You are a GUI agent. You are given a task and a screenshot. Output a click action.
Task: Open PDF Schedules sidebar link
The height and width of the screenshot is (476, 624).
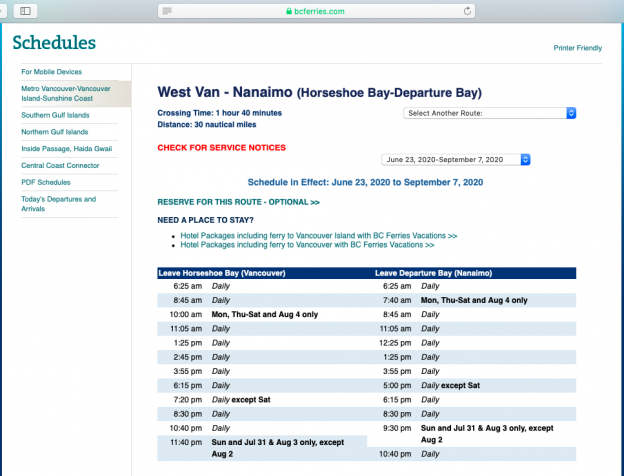46,182
